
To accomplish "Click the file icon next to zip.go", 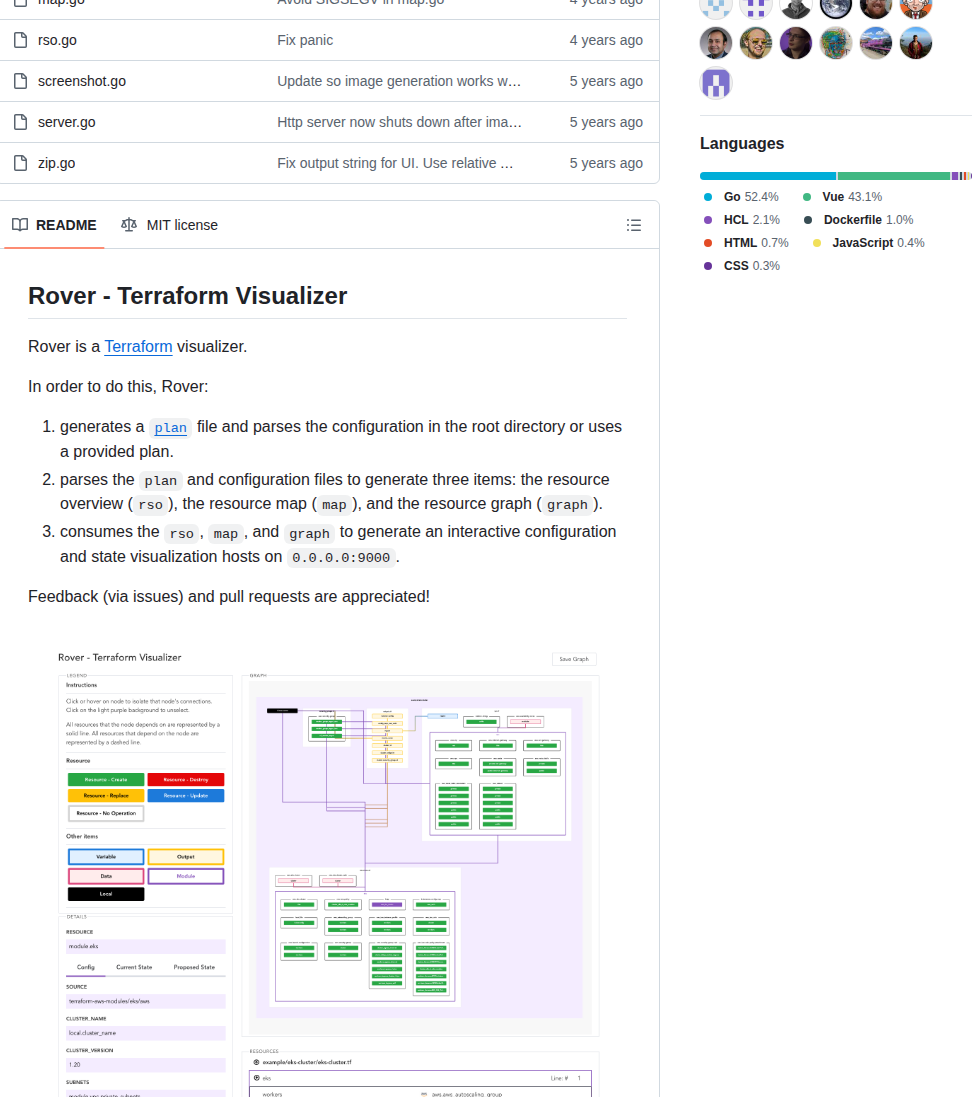I will [21, 163].
